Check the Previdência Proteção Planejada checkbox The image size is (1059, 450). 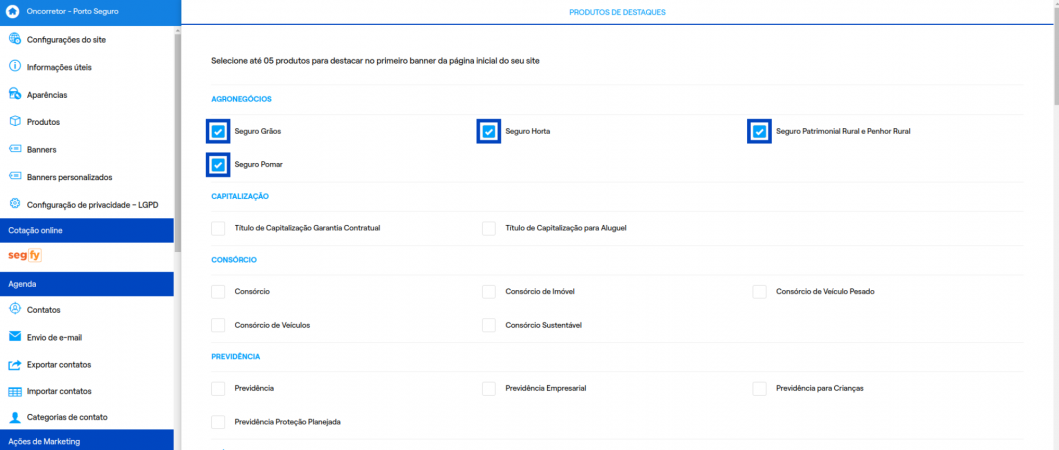click(x=218, y=422)
